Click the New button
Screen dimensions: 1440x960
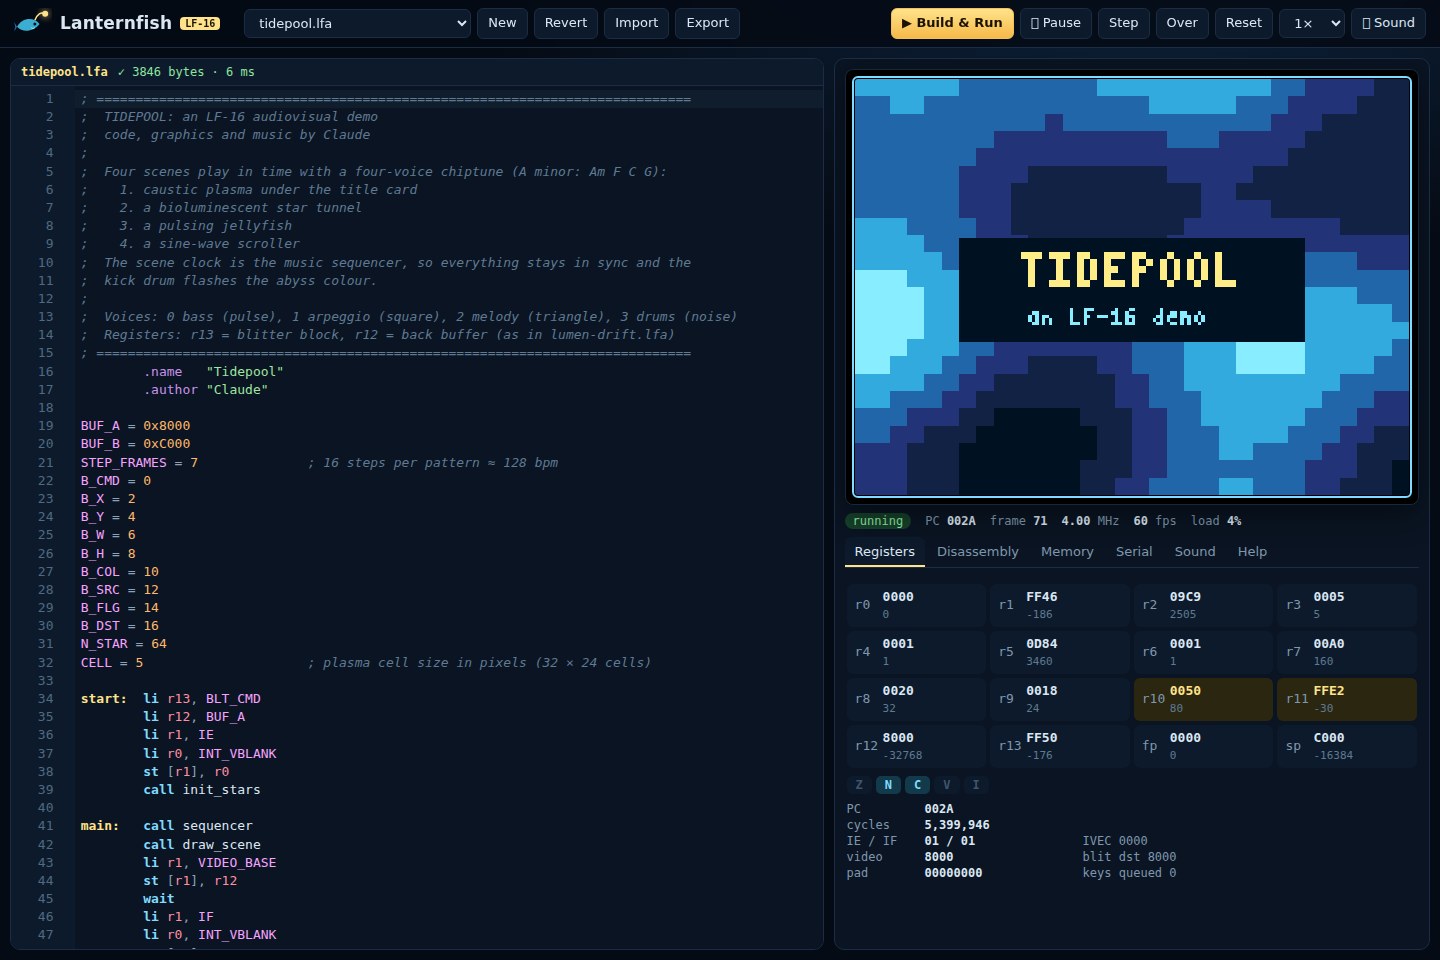pos(502,23)
